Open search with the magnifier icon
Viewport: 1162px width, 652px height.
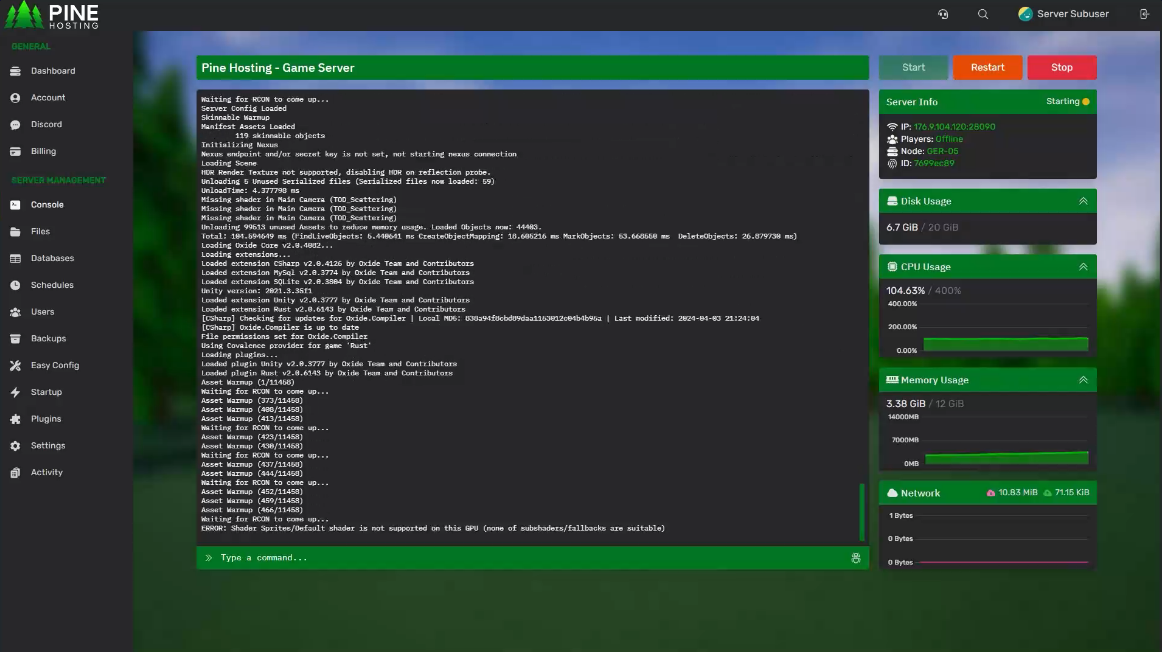click(x=983, y=14)
